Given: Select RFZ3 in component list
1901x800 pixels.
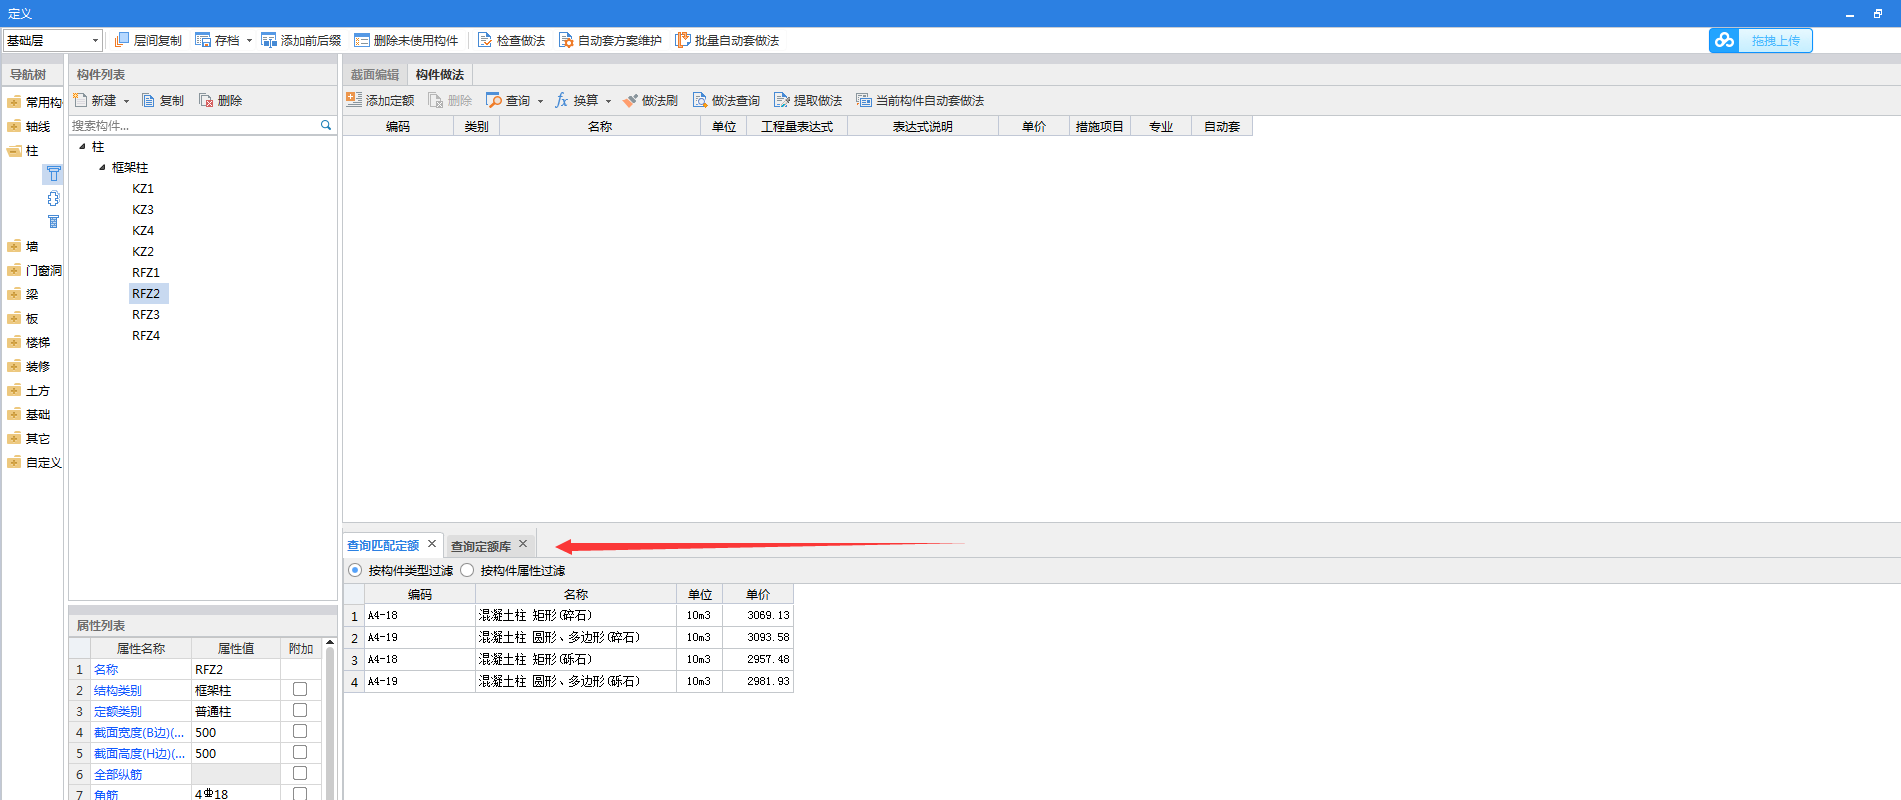Looking at the screenshot, I should coord(146,314).
